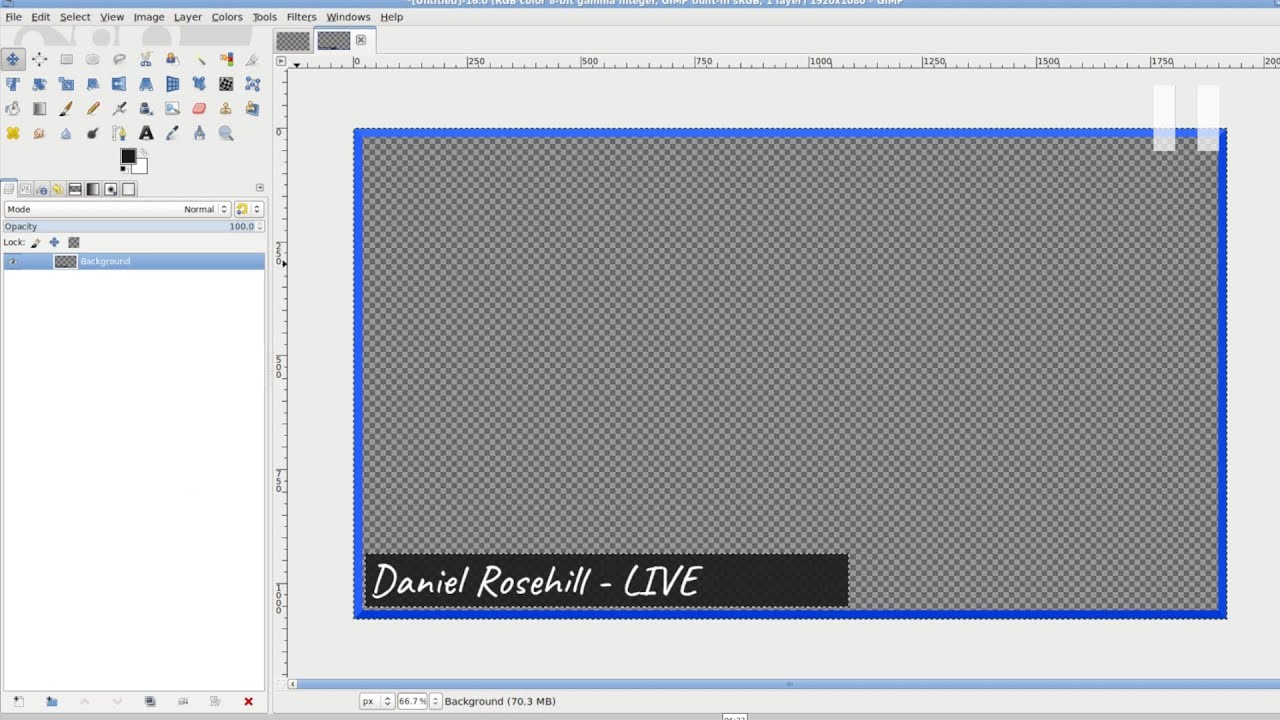The width and height of the screenshot is (1280, 720).
Task: Switch to the first image tab
Action: 293,40
